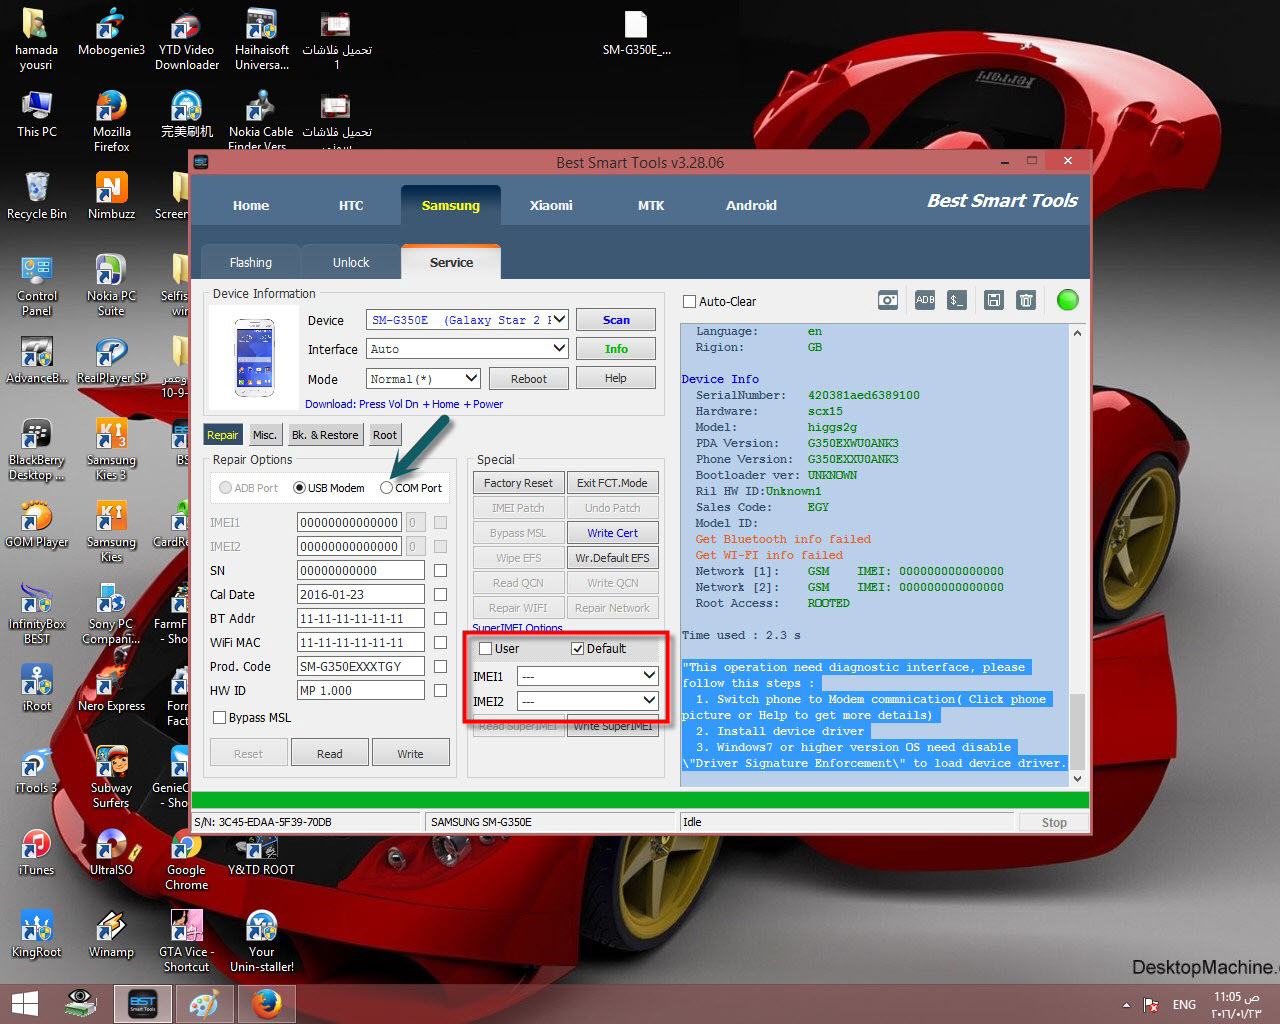The height and width of the screenshot is (1024, 1280).
Task: Click Firefox icon in the taskbar
Action: (x=266, y=1003)
